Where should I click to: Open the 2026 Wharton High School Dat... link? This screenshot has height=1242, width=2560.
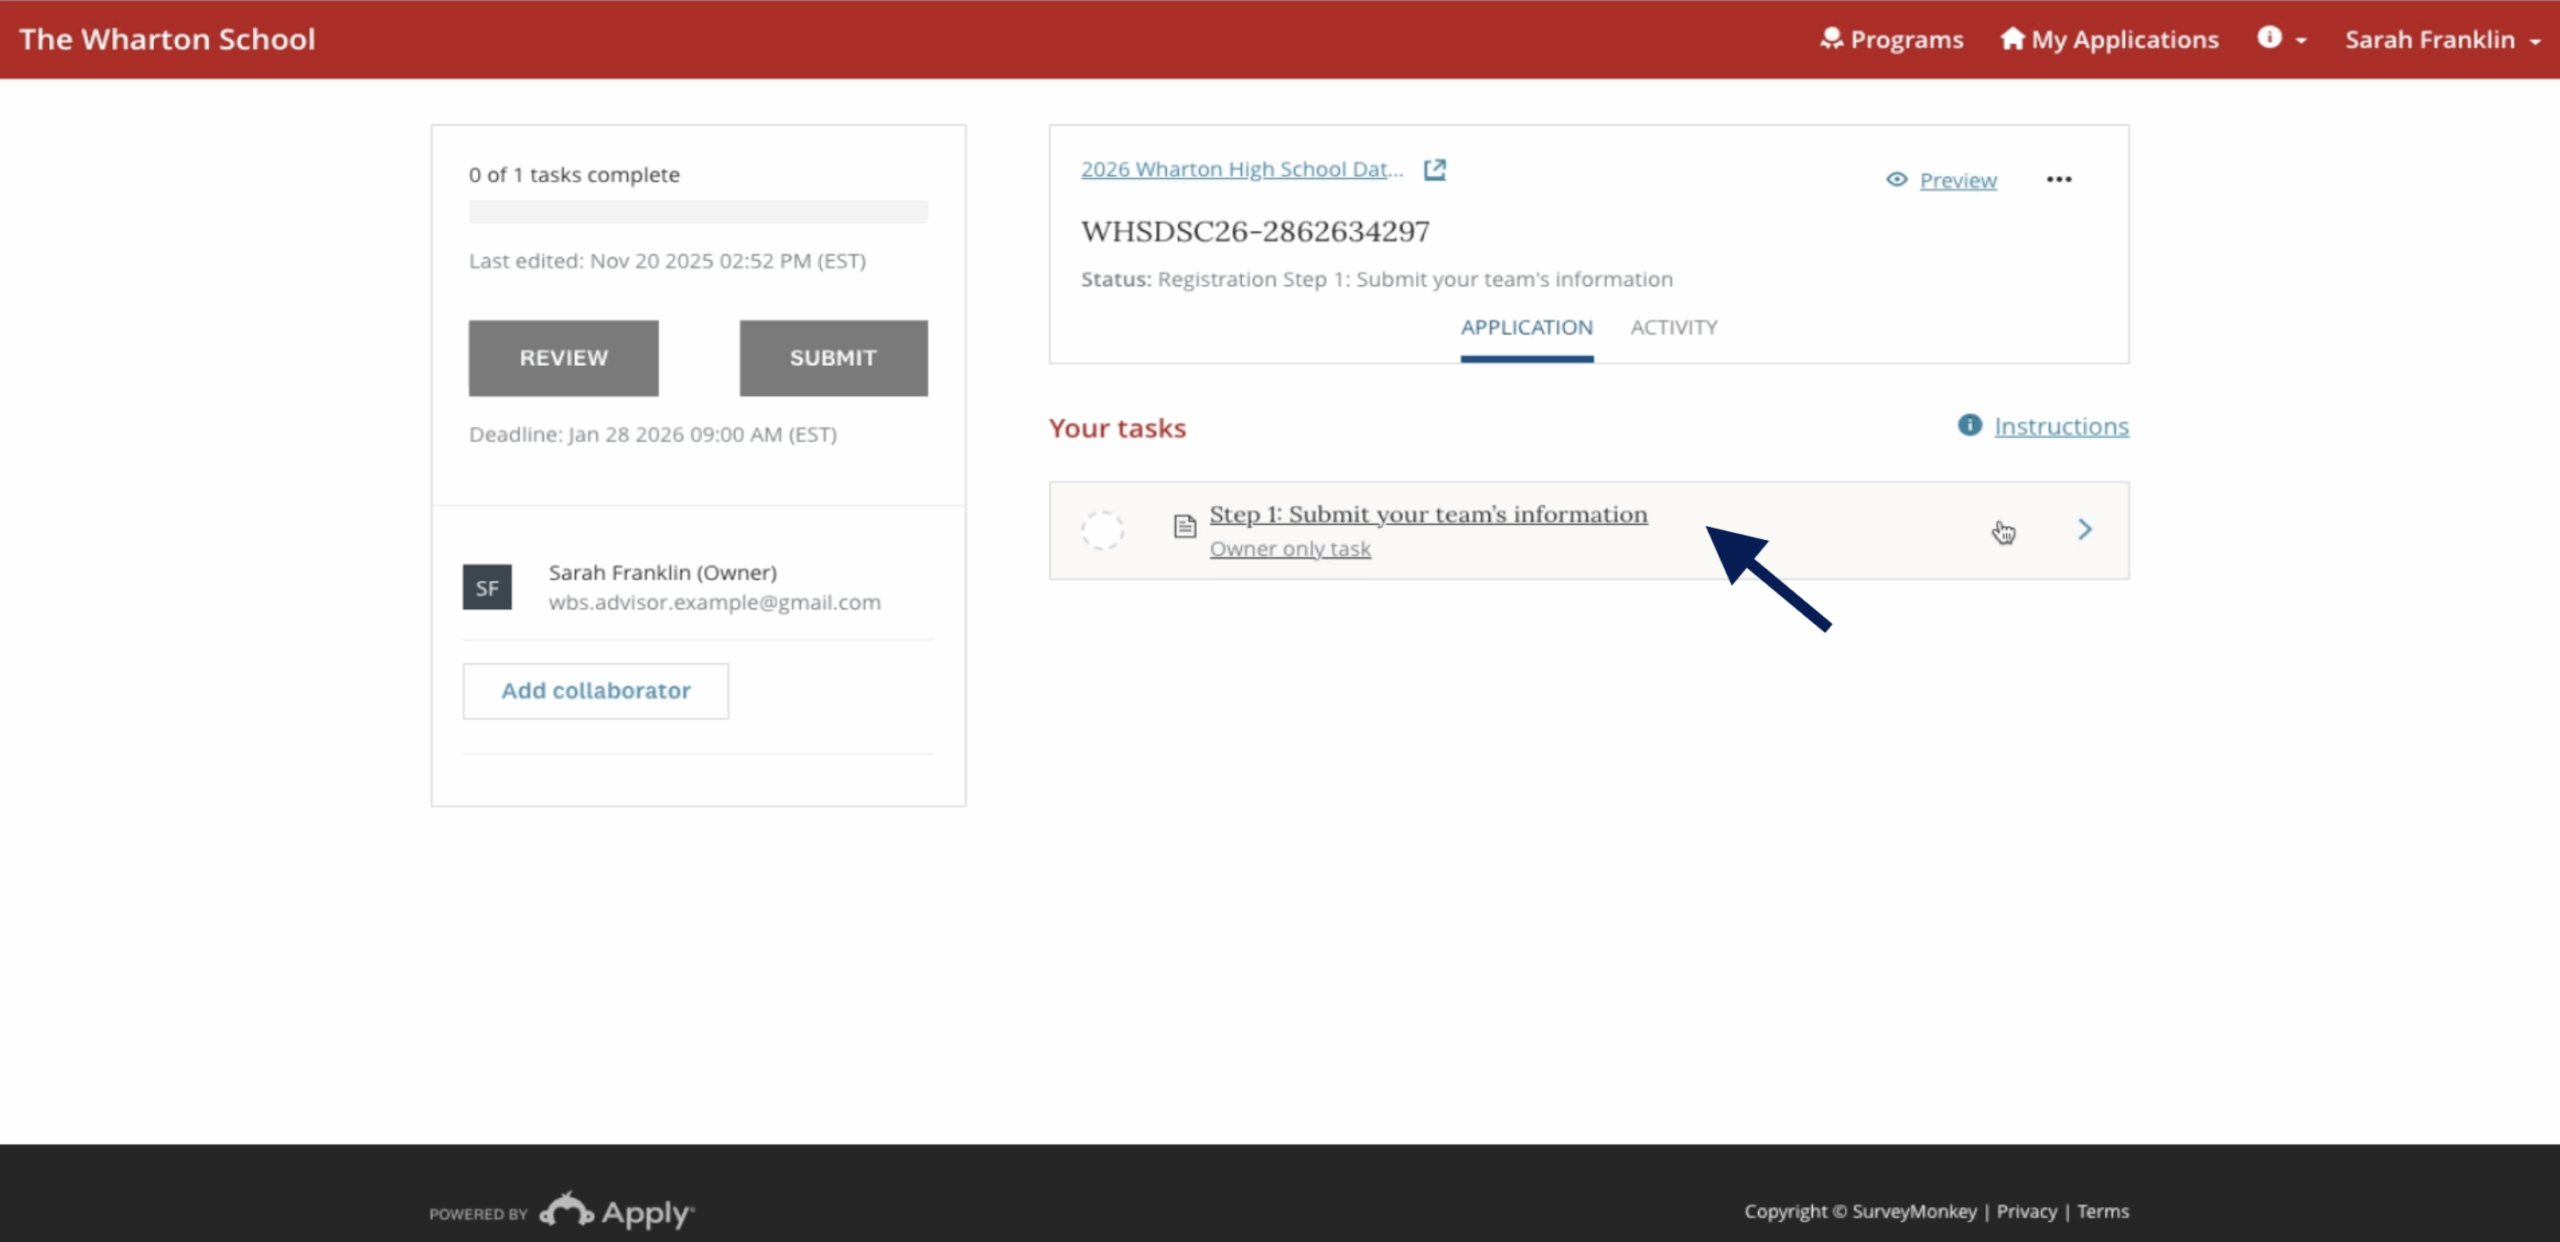click(1241, 169)
